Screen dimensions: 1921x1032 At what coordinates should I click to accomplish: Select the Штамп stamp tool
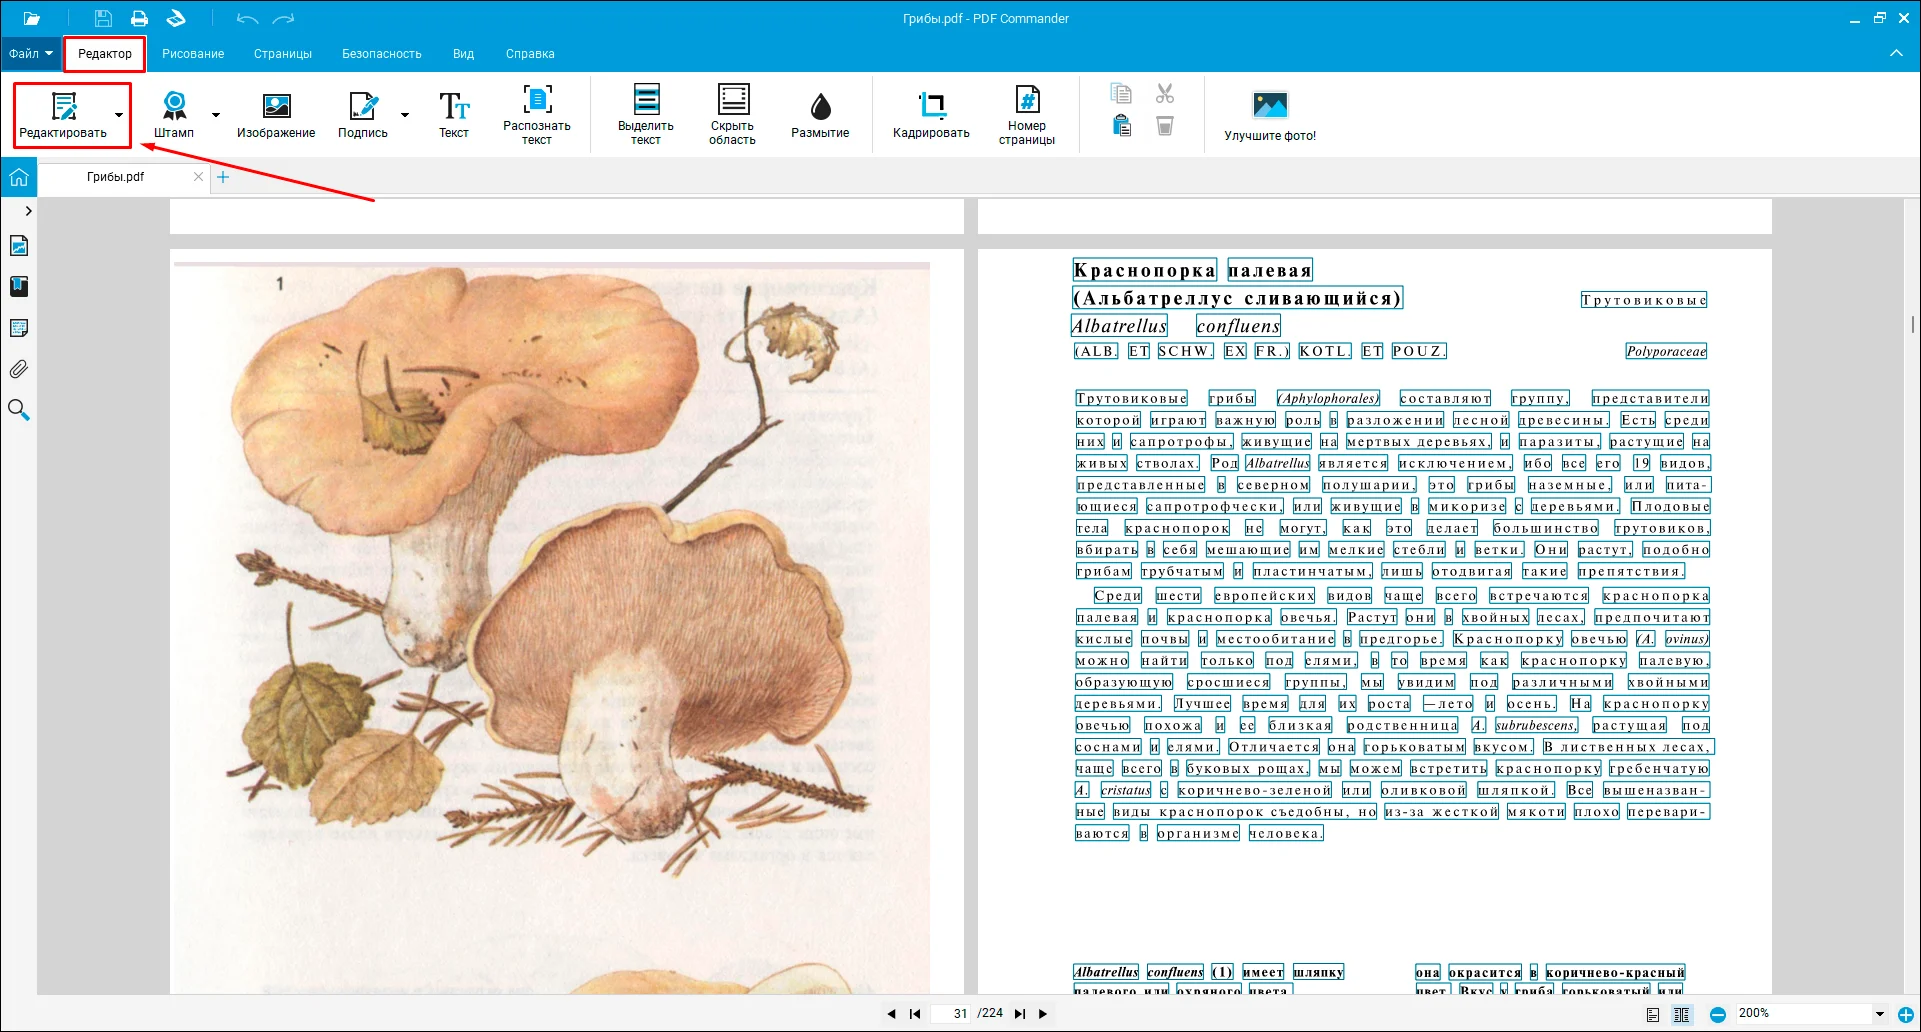point(174,116)
